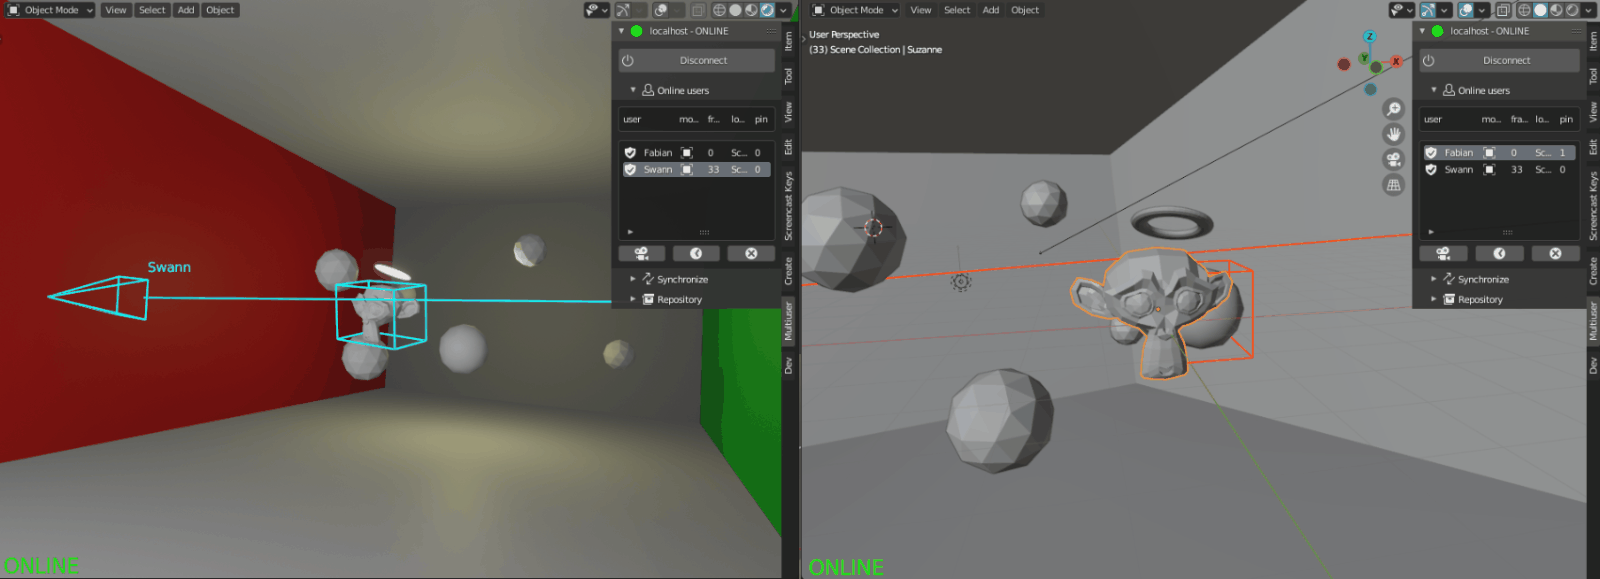Snap view to user camera, left panel

pos(642,254)
